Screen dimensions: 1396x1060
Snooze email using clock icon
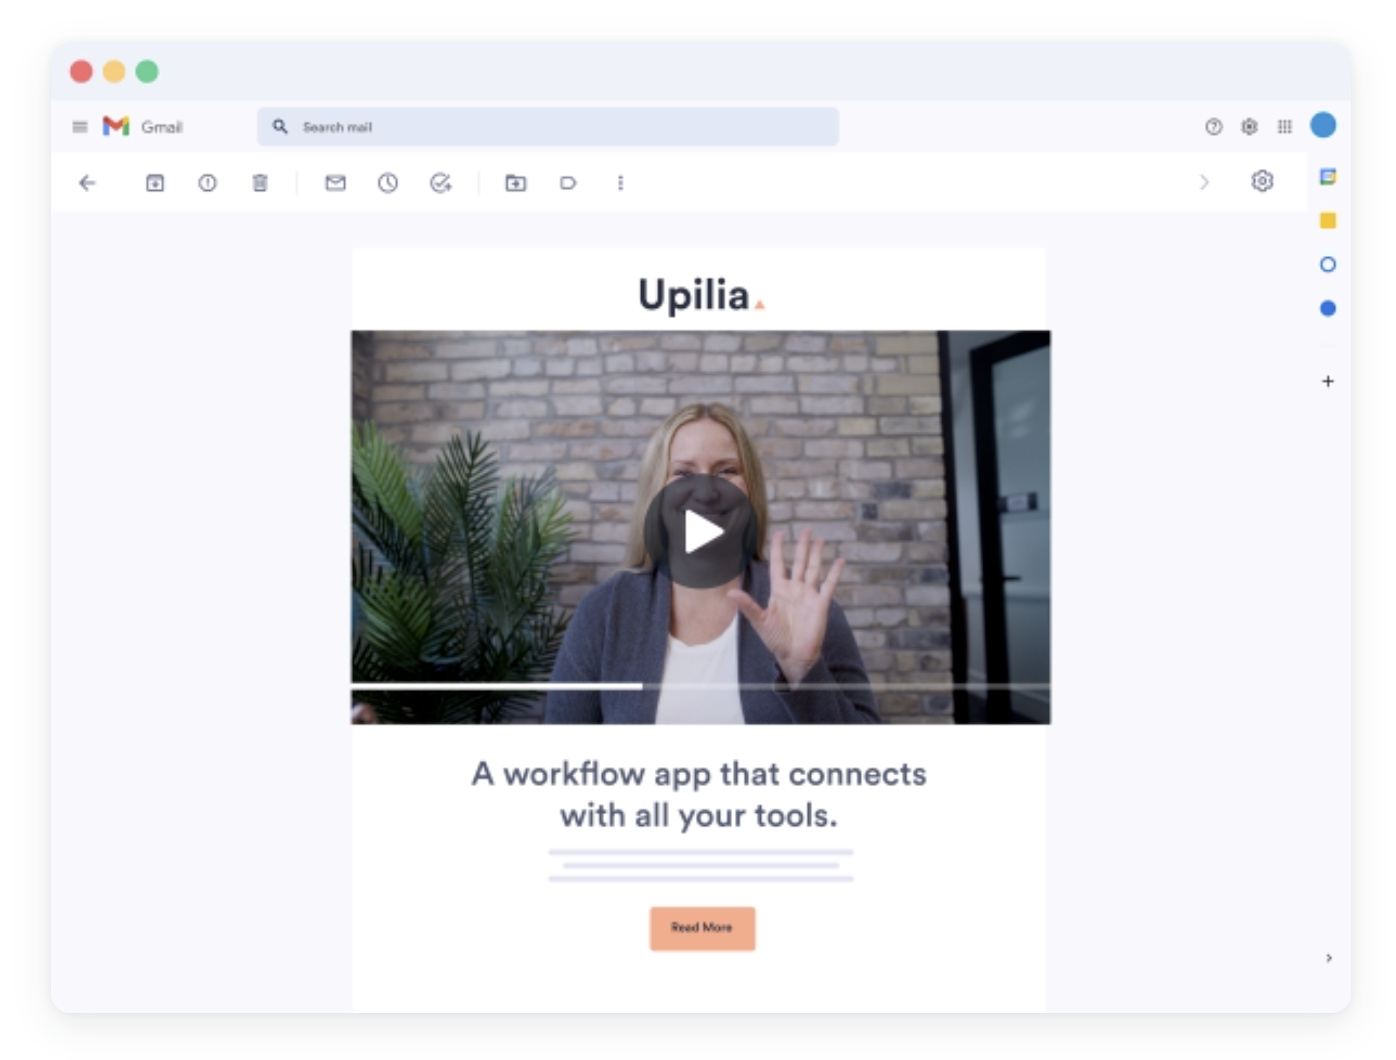pos(388,183)
